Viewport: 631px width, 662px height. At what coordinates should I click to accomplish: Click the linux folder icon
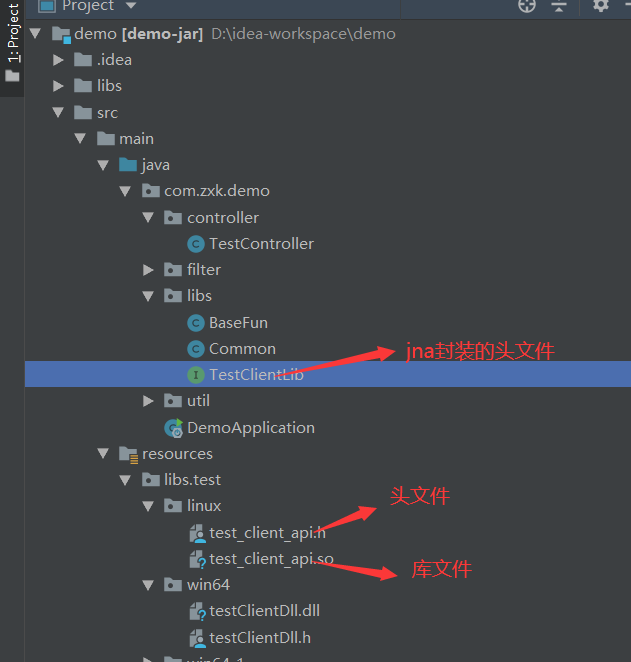[x=173, y=506]
